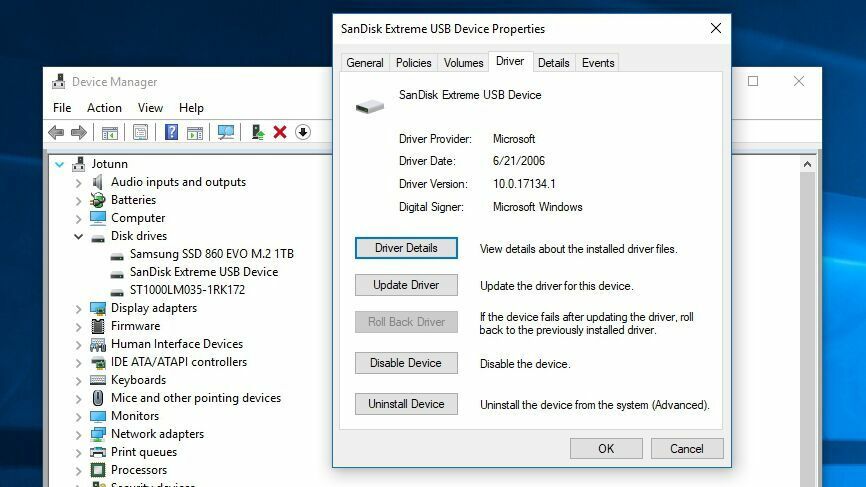
Task: Click driver date value 6/21/2006
Action: [x=519, y=161]
